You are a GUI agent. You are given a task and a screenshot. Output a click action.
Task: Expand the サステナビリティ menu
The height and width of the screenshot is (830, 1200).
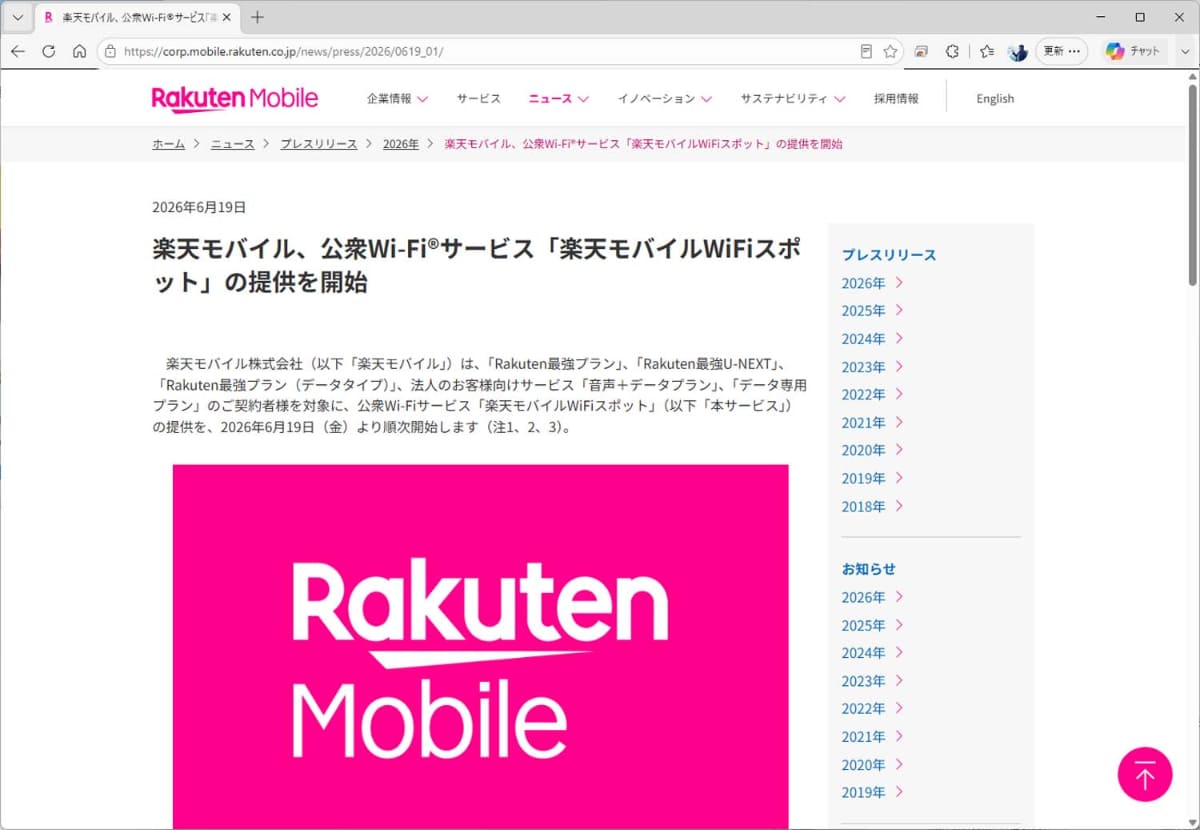coord(793,99)
